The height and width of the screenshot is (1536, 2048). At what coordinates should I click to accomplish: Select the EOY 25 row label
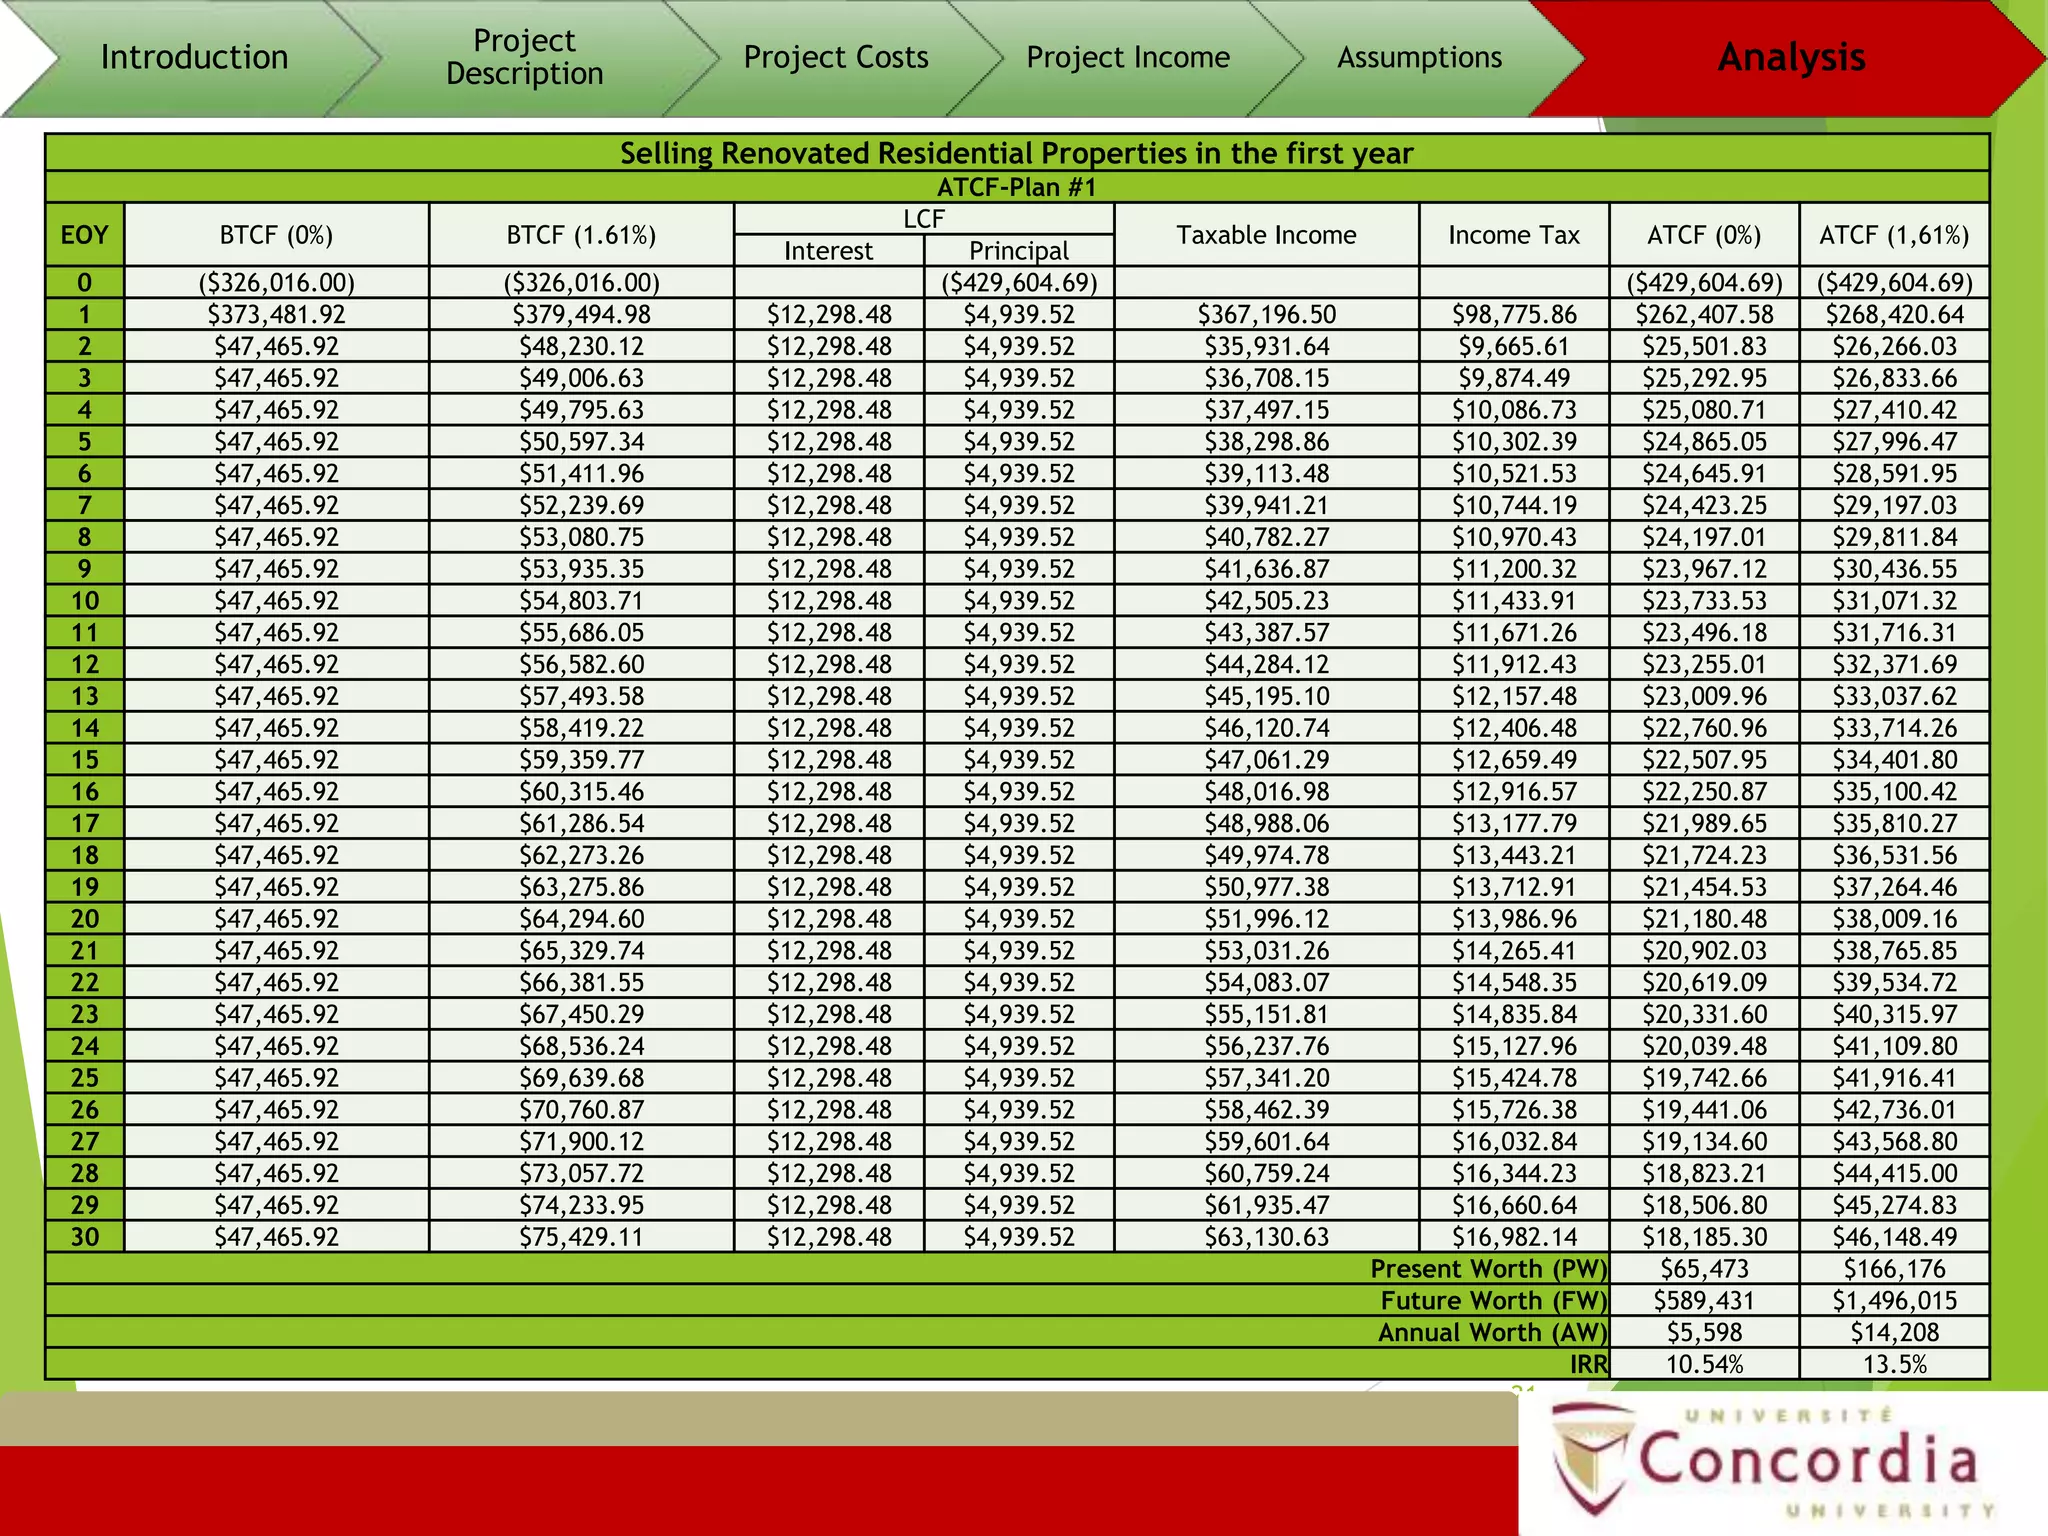85,1077
